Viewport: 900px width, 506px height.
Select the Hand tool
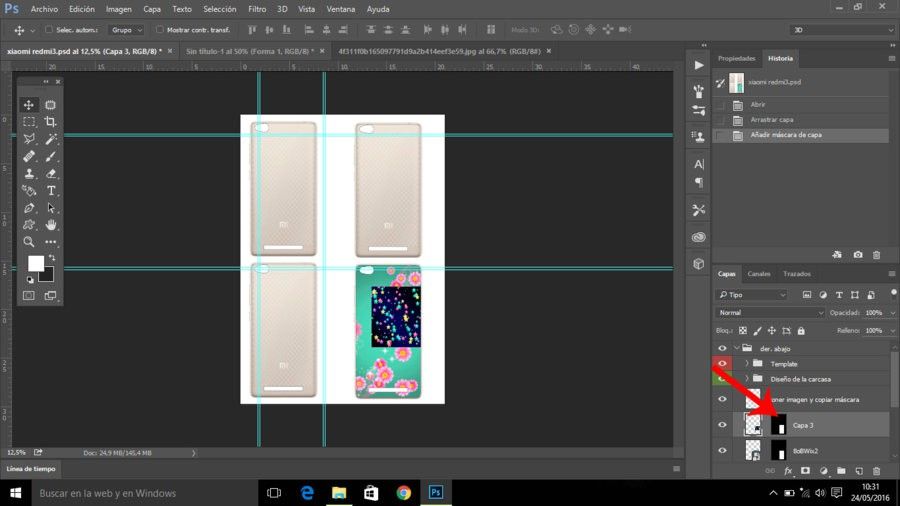click(51, 225)
